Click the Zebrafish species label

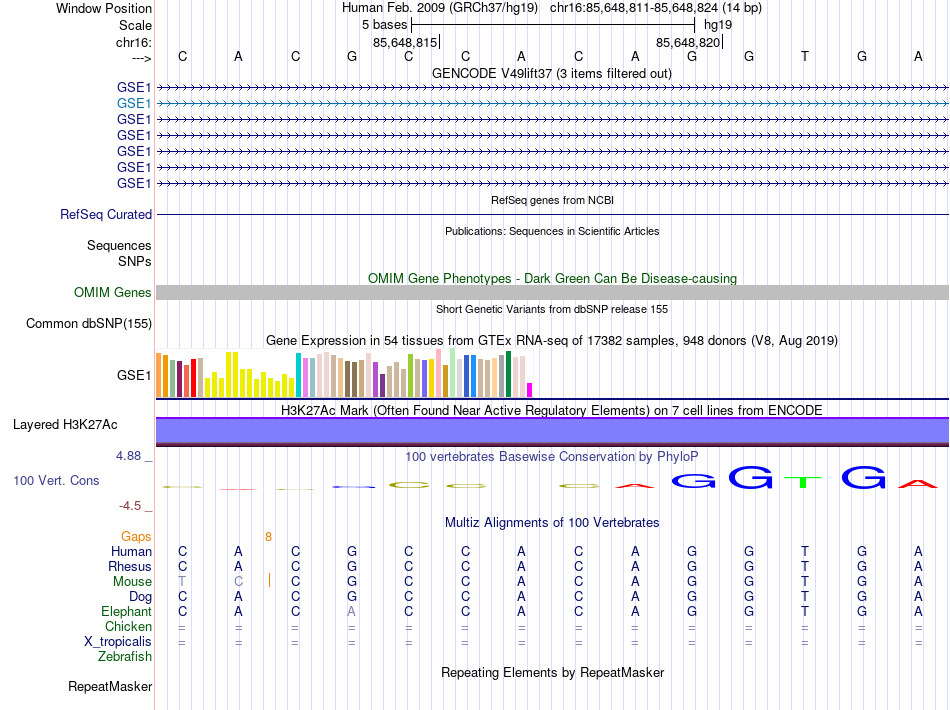click(125, 656)
